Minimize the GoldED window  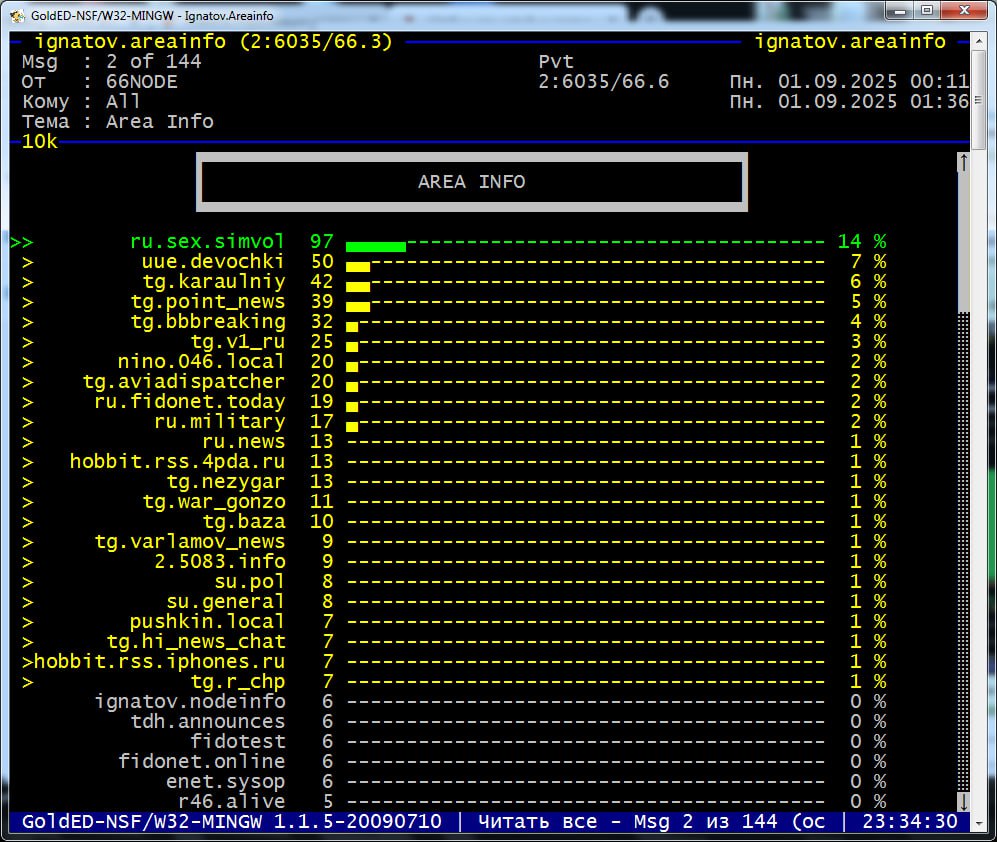898,12
